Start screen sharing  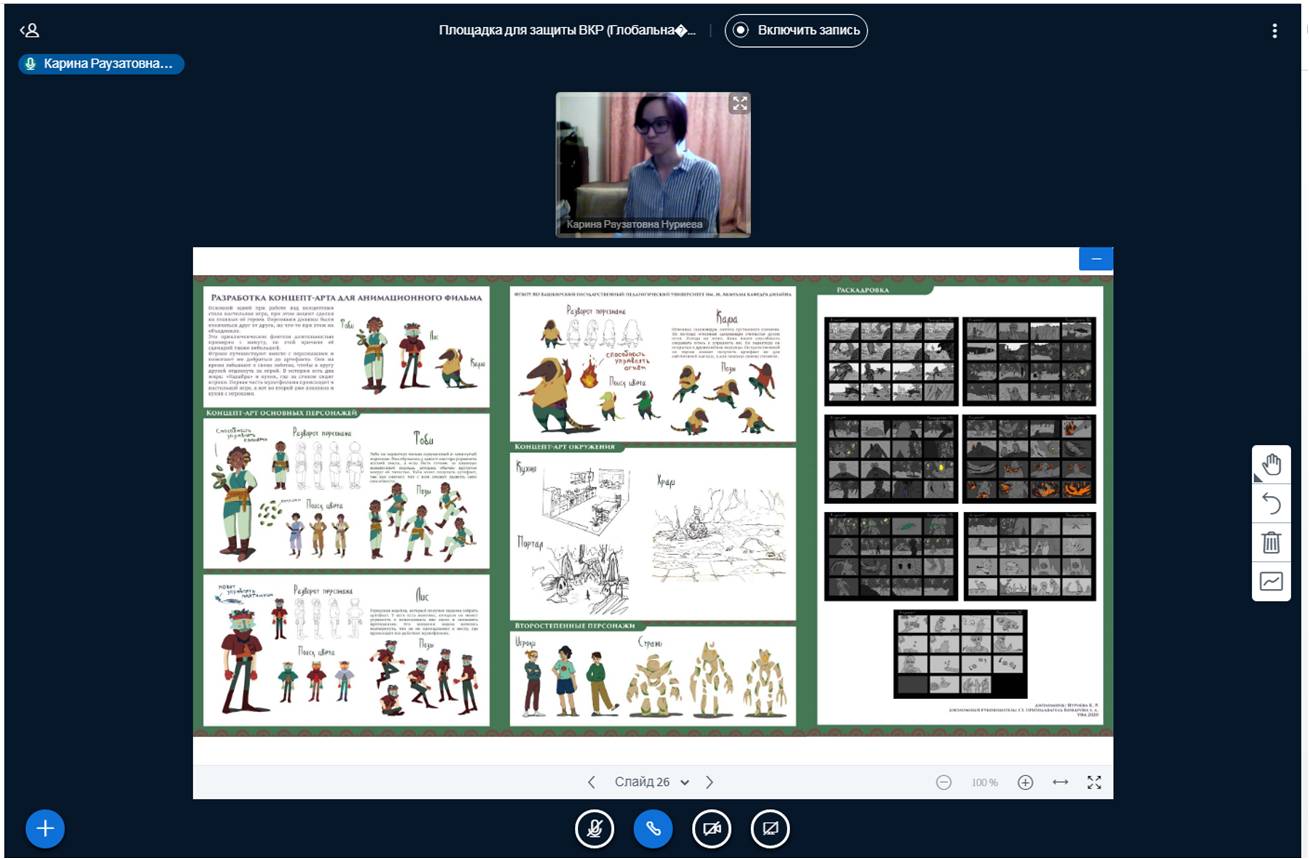click(770, 828)
